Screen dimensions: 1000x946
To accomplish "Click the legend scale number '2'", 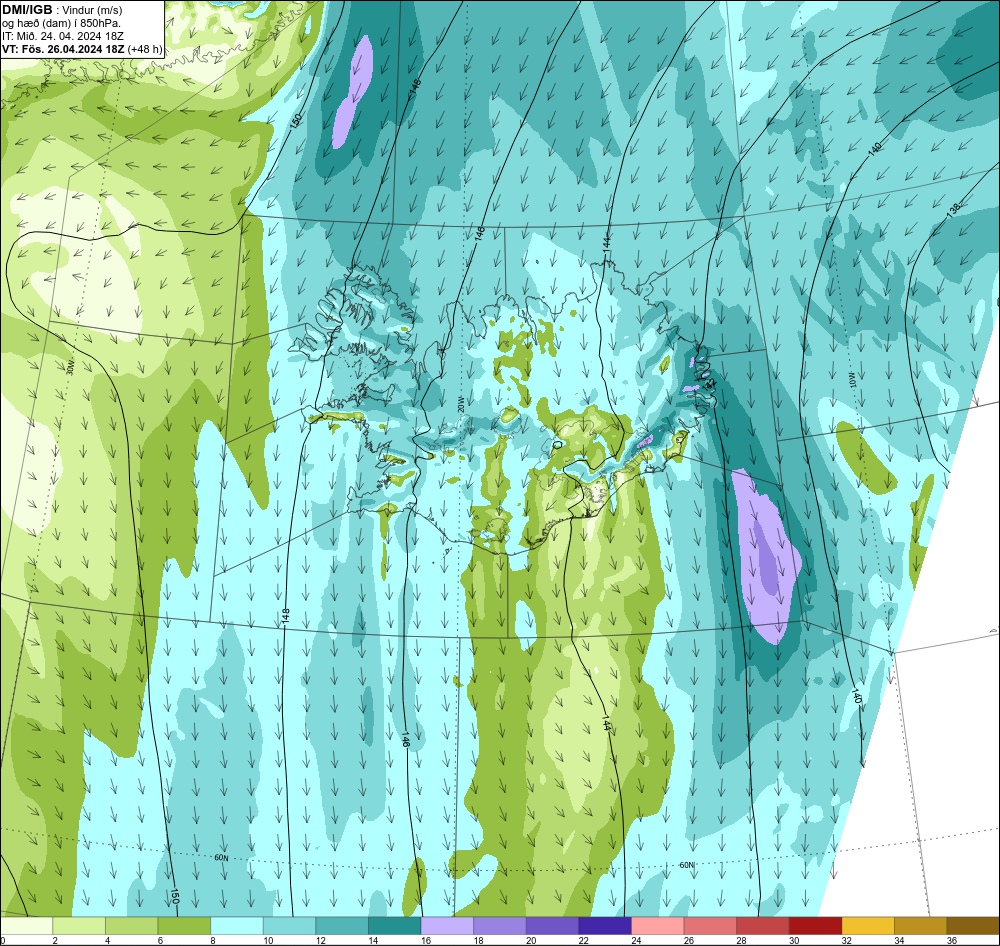I will click(x=55, y=940).
